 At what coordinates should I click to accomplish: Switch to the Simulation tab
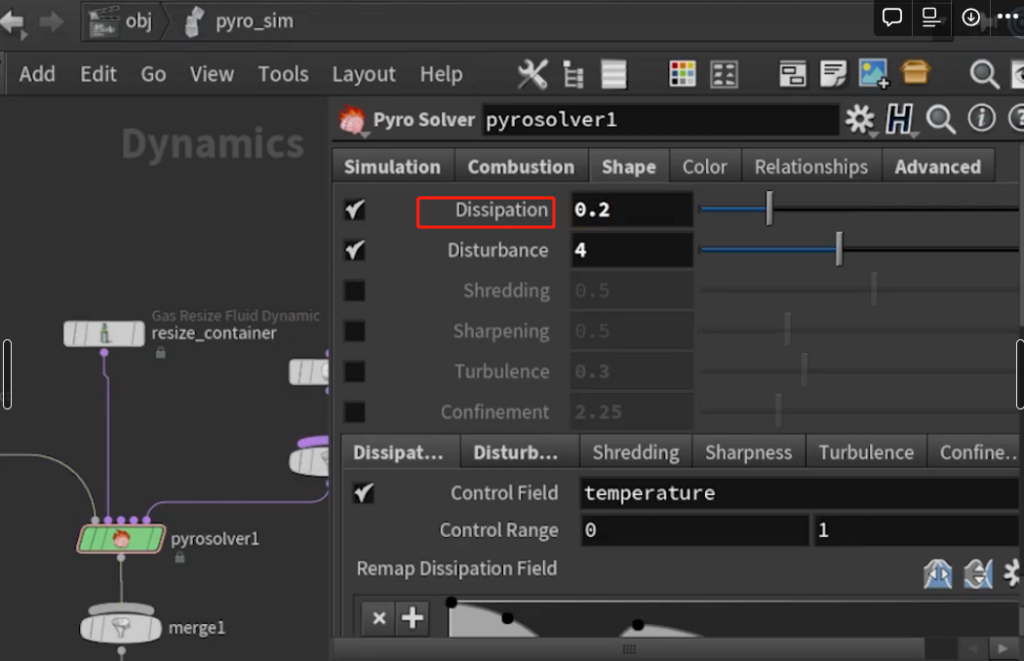(392, 167)
